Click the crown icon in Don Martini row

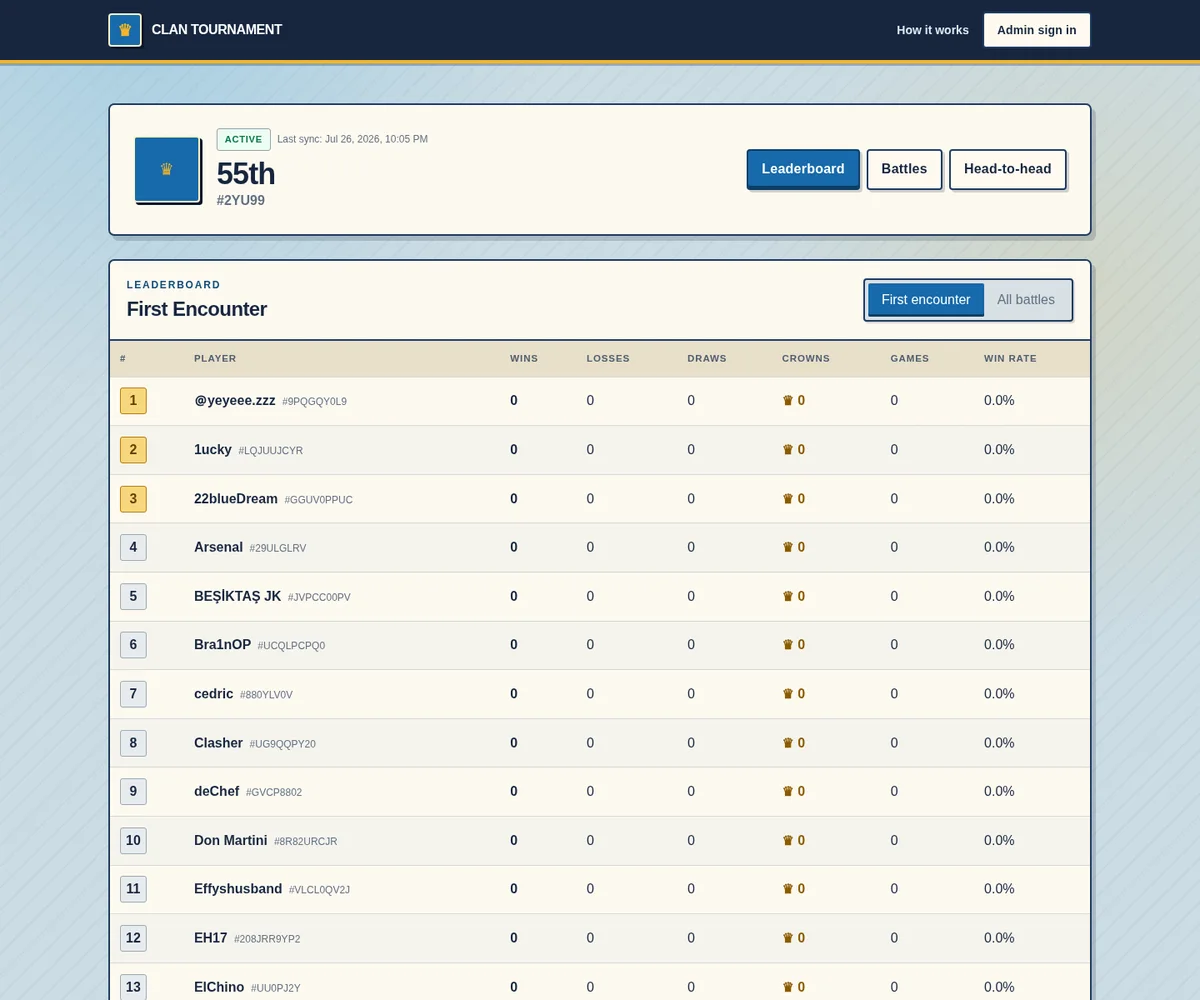pos(788,840)
